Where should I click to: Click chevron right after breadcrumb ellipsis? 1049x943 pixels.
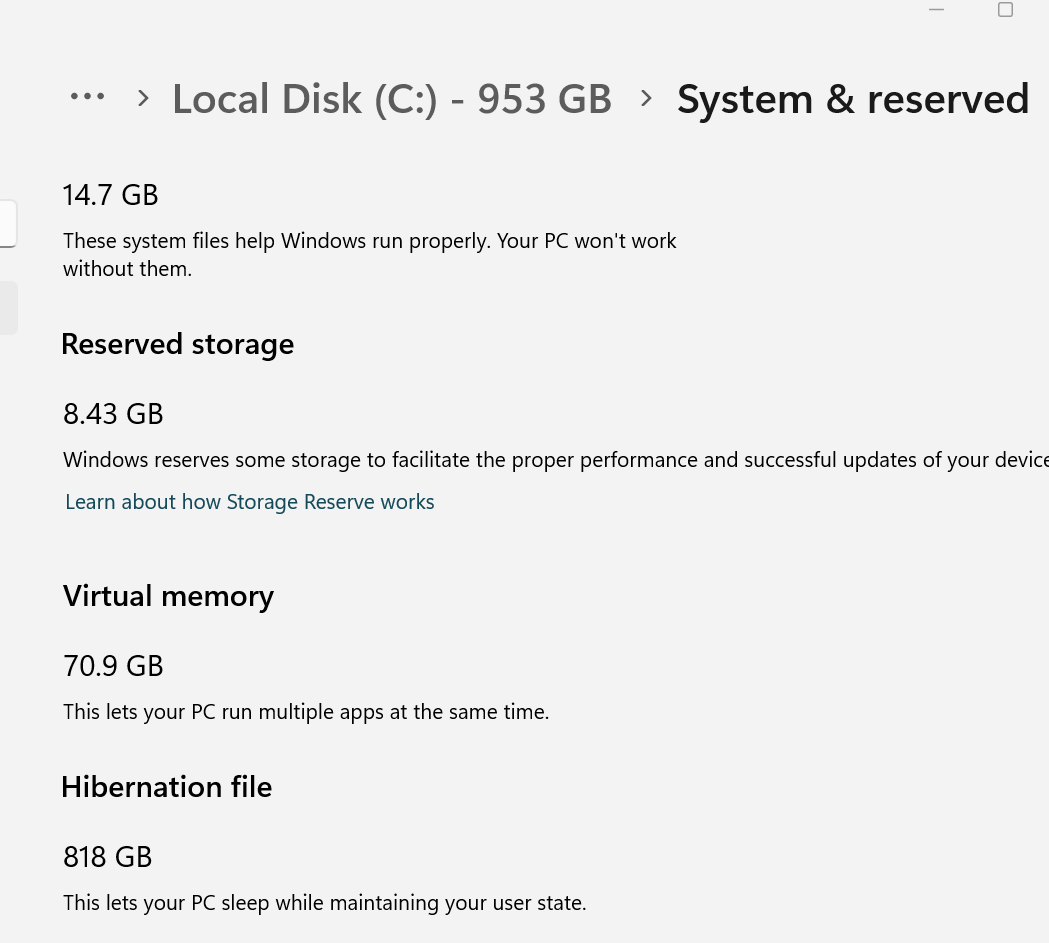pyautogui.click(x=143, y=98)
